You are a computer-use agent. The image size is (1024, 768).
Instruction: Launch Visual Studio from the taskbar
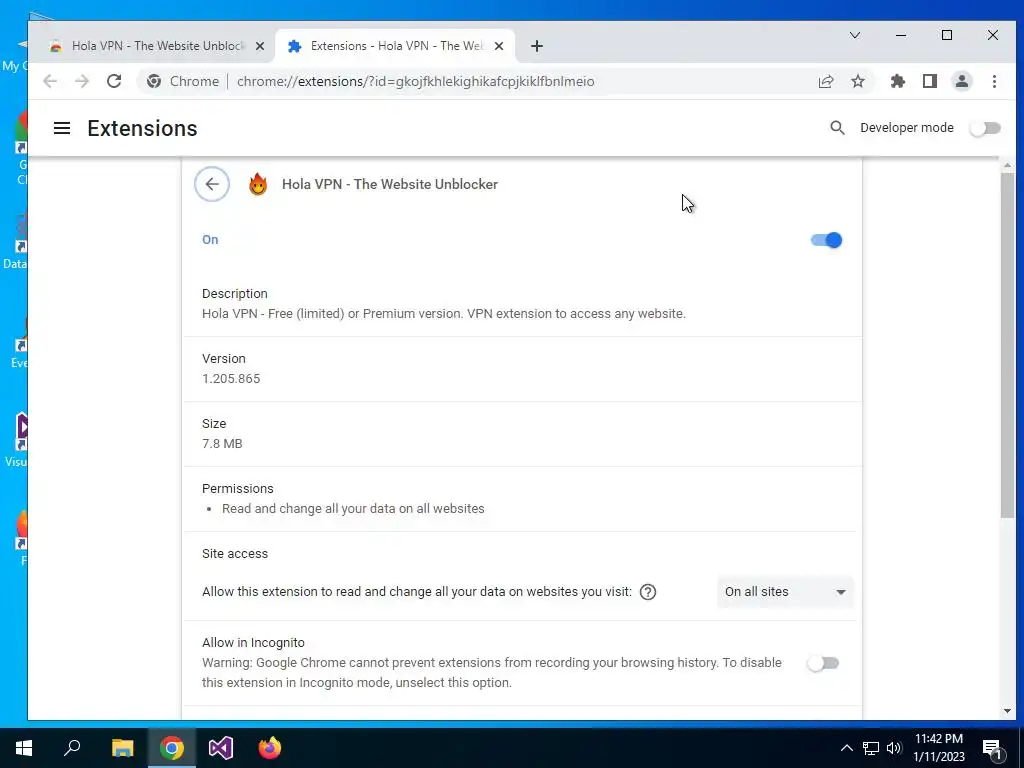[x=221, y=748]
